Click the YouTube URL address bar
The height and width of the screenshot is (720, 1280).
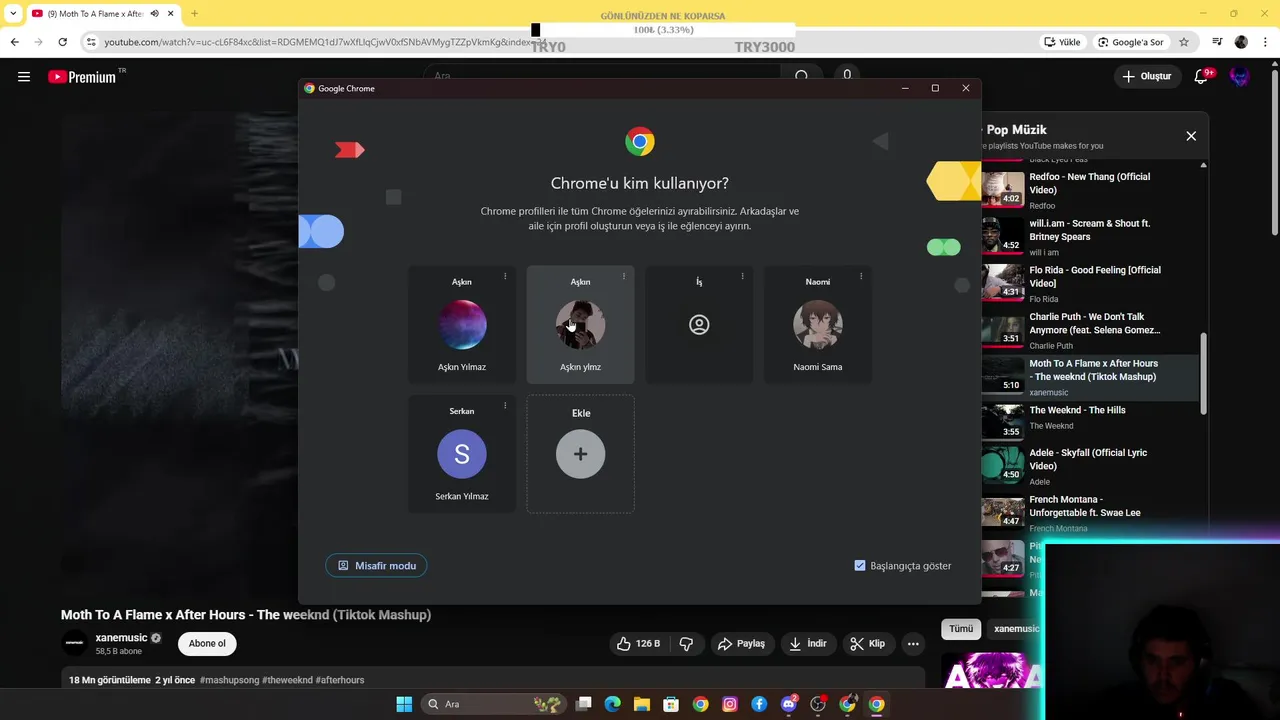(x=326, y=42)
